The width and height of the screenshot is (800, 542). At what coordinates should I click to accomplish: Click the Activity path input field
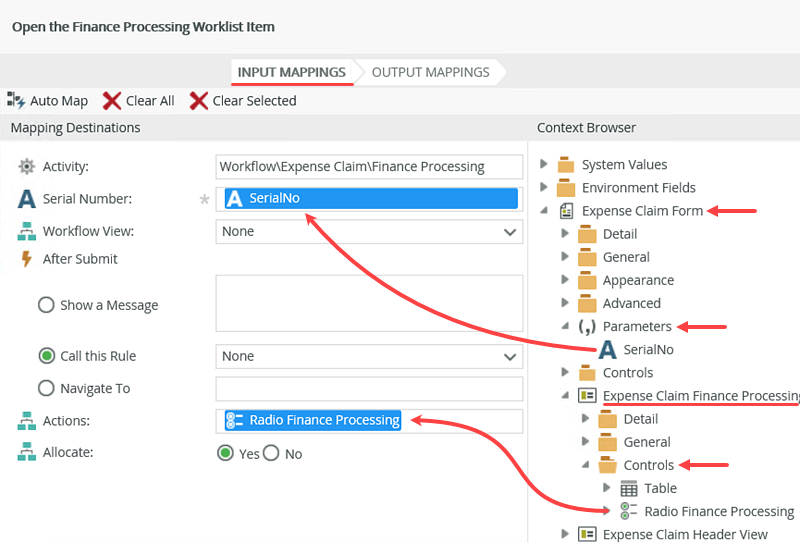[x=369, y=167]
